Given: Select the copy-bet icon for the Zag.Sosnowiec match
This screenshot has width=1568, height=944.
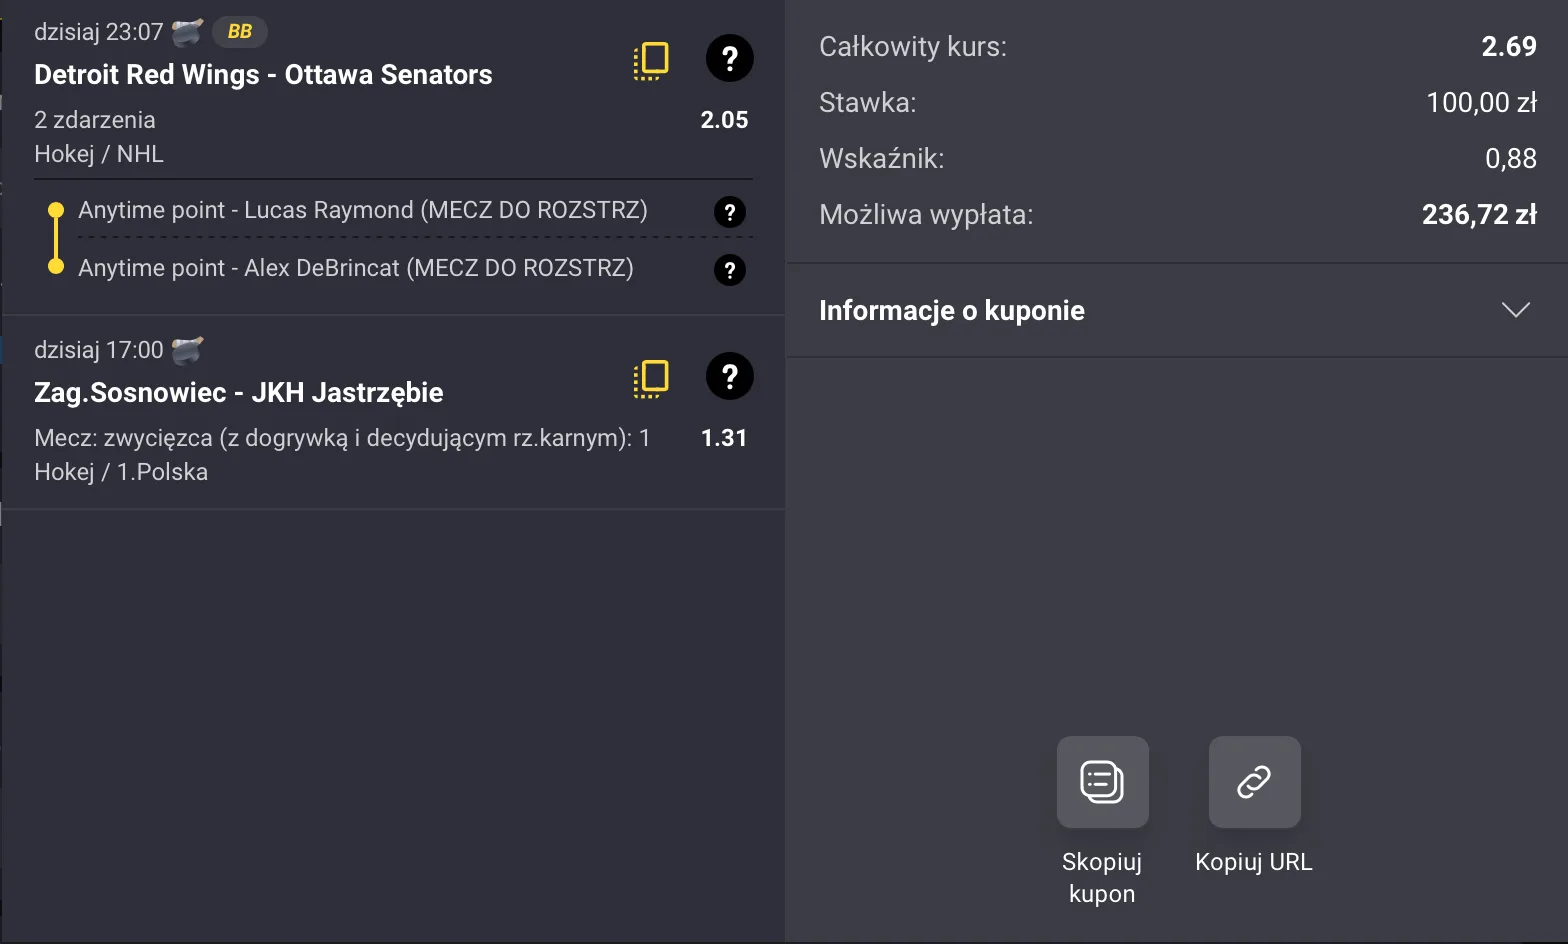Looking at the screenshot, I should (651, 377).
